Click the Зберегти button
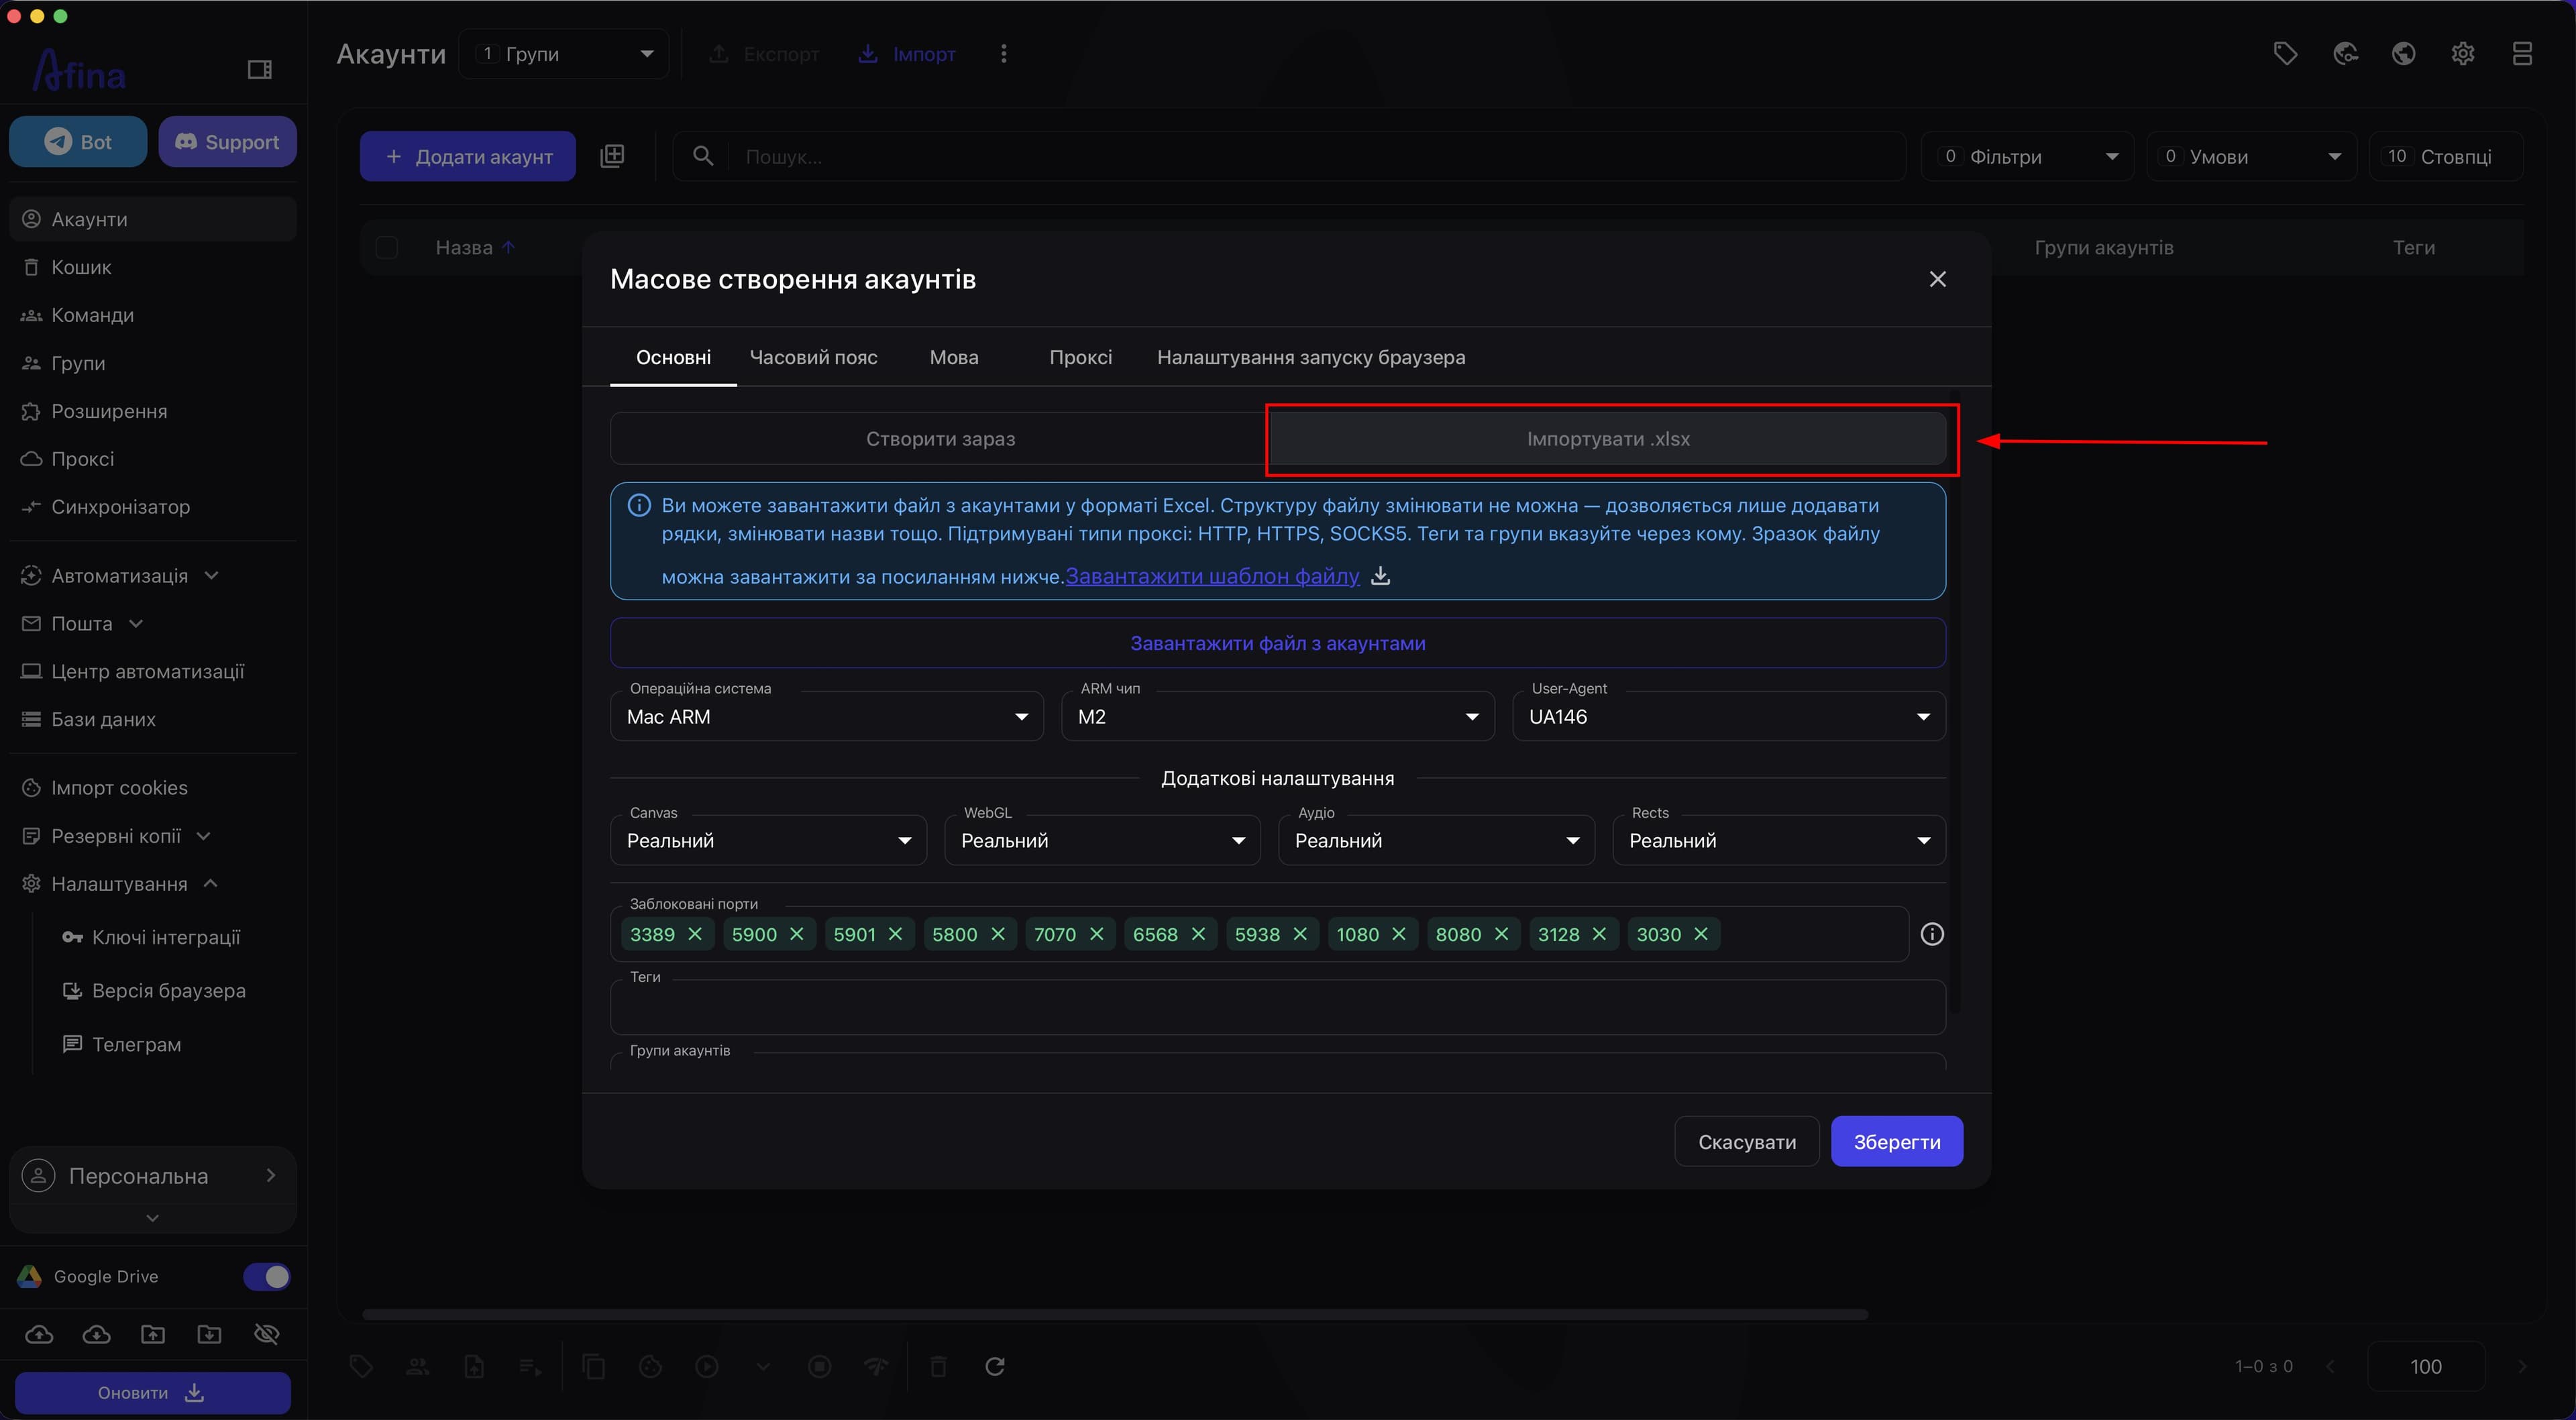Image resolution: width=2576 pixels, height=1420 pixels. pyautogui.click(x=1897, y=1142)
